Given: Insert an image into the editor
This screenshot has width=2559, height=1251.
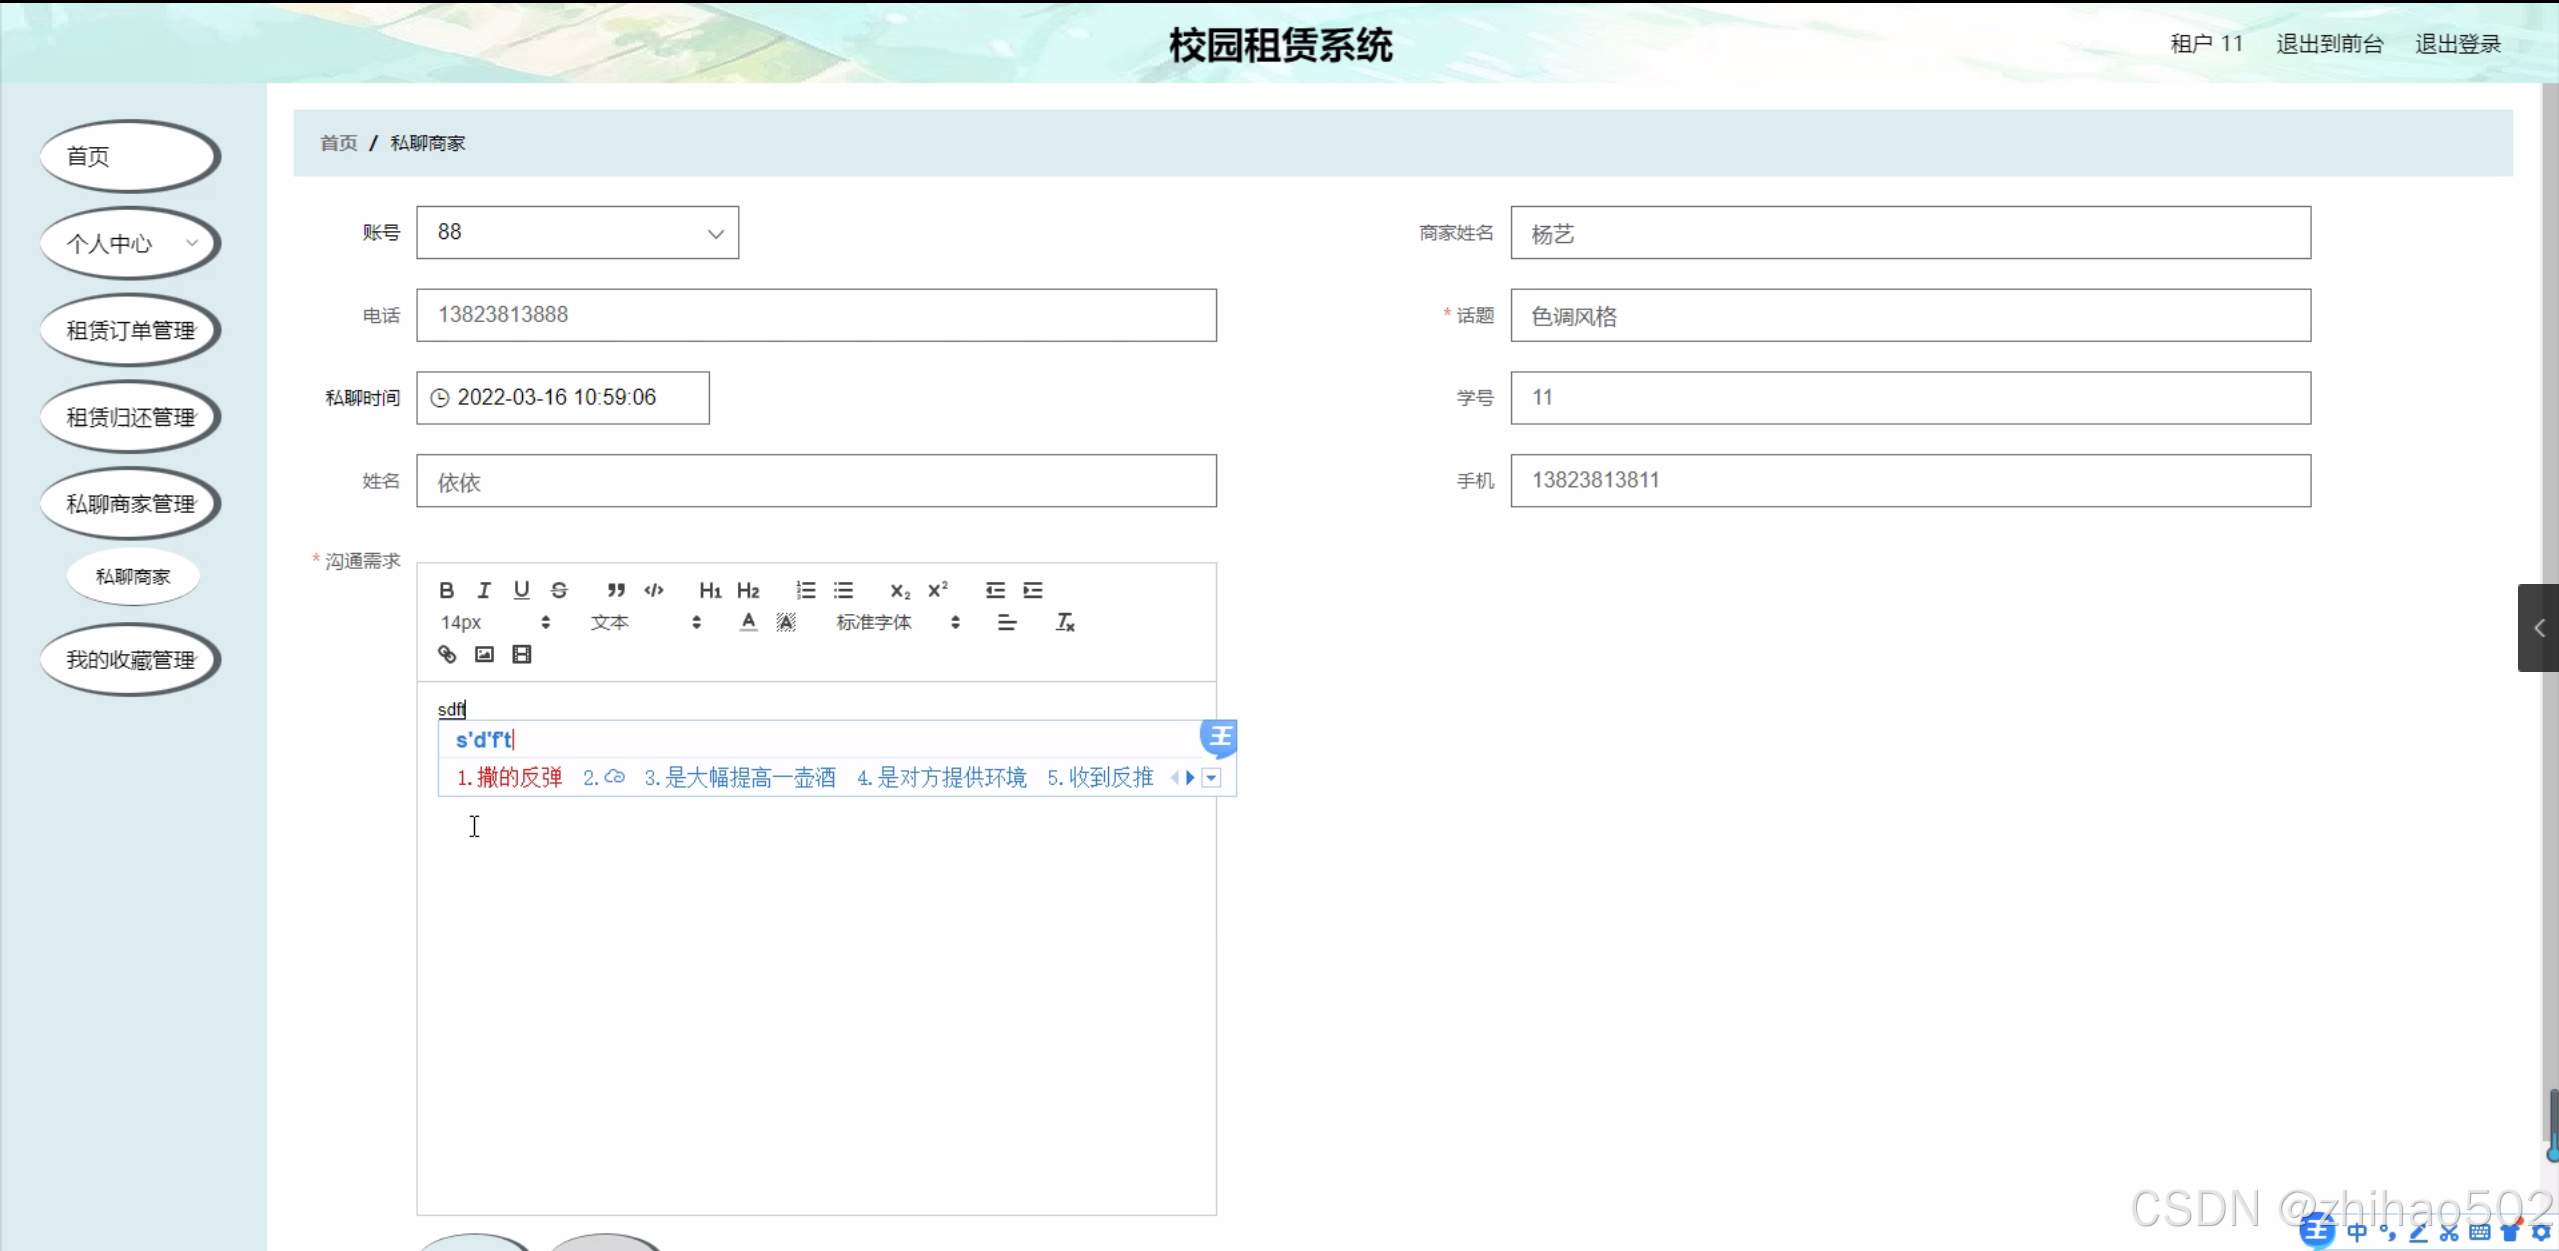Looking at the screenshot, I should (484, 654).
